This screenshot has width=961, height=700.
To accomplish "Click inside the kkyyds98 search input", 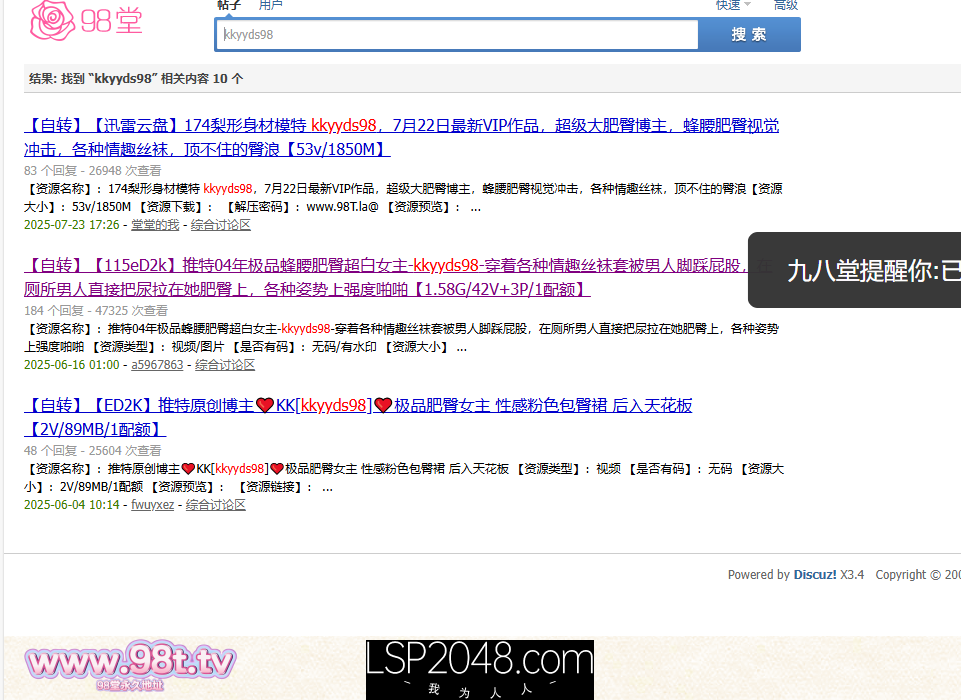I will (456, 34).
